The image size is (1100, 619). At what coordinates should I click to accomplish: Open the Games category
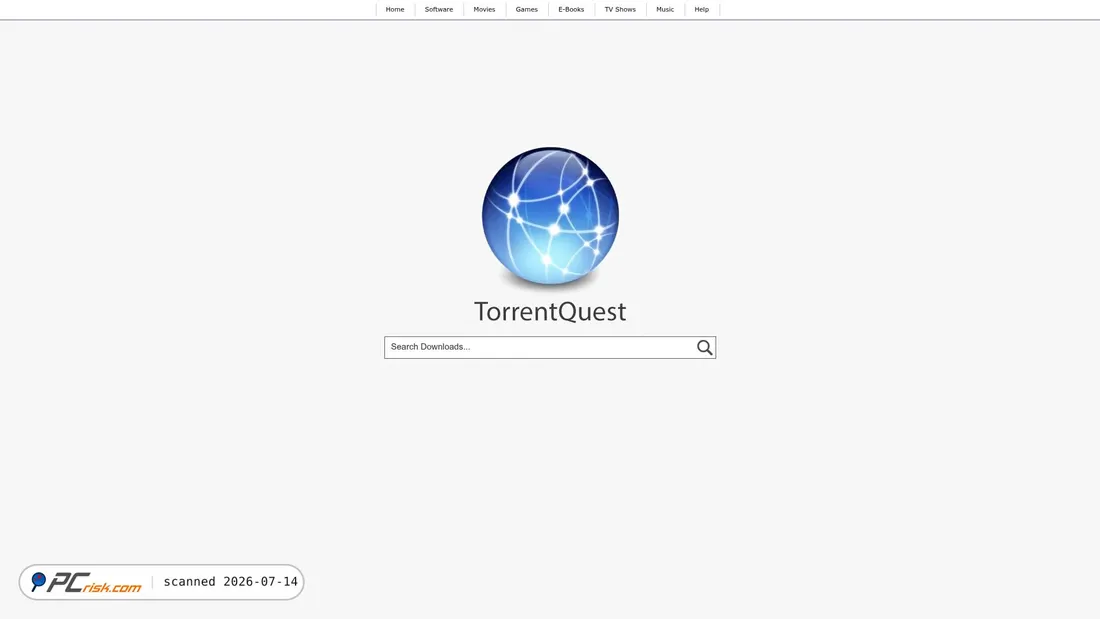(526, 10)
